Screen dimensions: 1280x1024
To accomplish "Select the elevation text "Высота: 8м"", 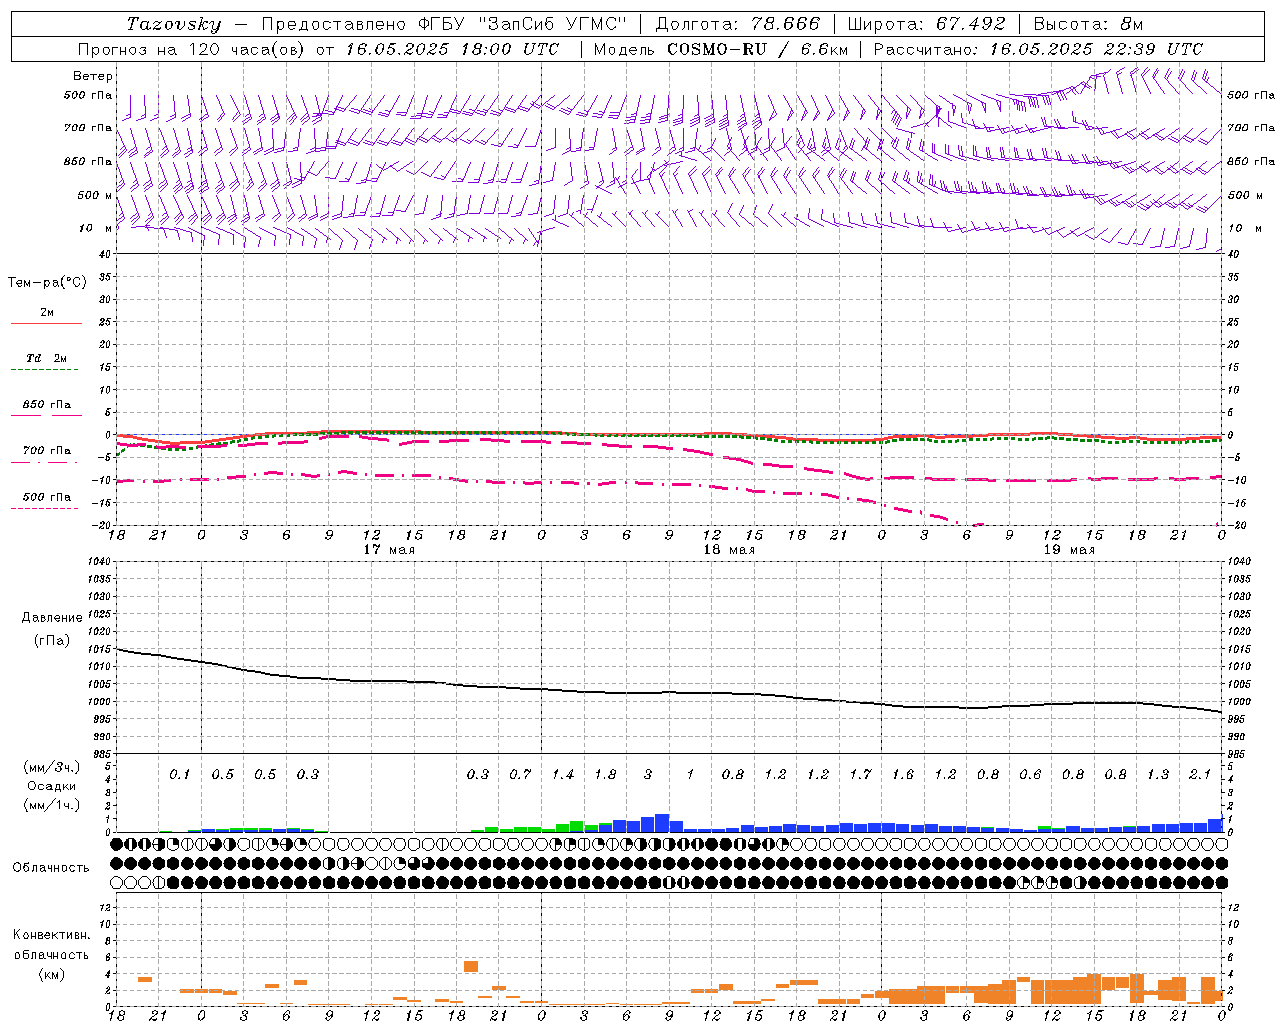I will [x=1088, y=24].
